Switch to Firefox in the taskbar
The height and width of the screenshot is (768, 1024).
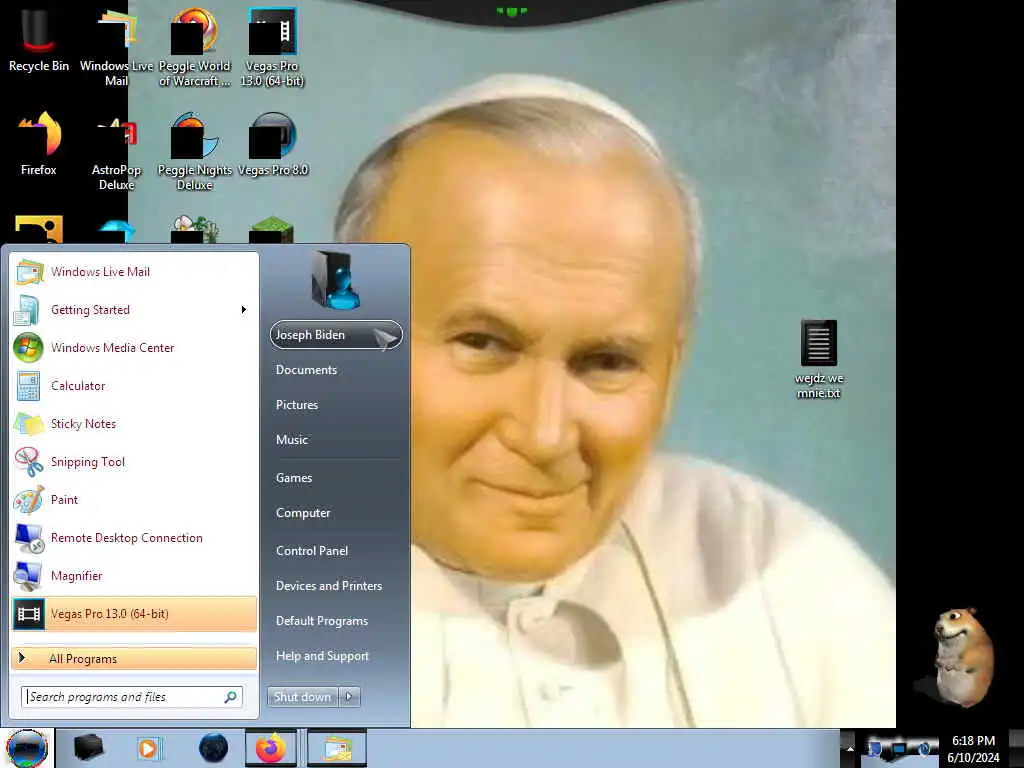[x=271, y=748]
